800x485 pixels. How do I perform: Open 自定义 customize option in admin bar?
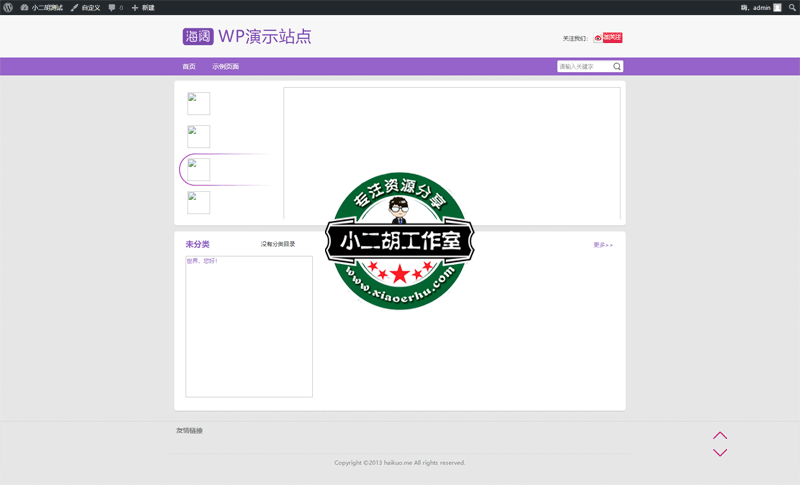(85, 7)
